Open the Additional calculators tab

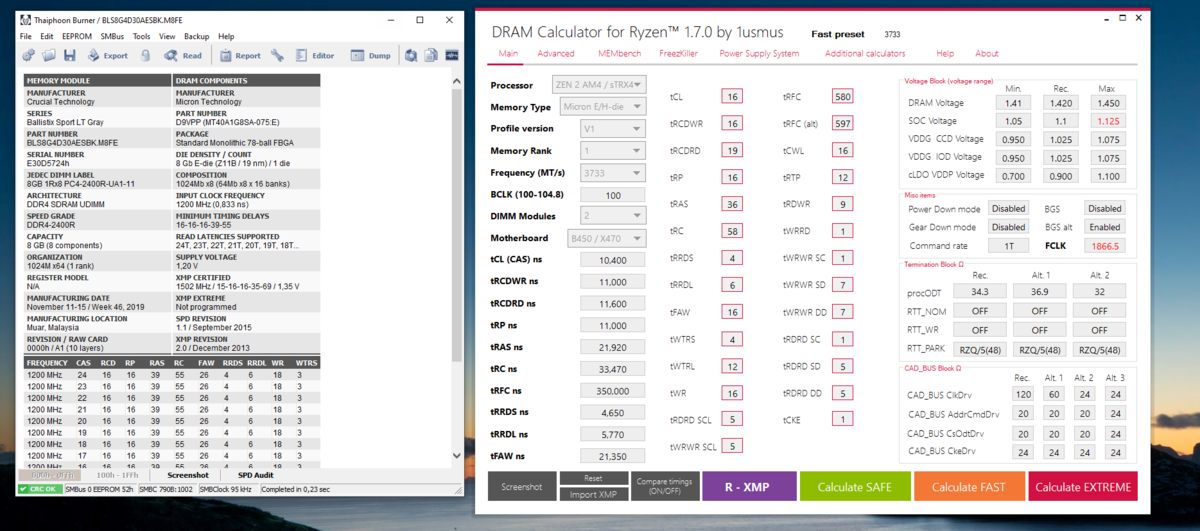pos(865,53)
